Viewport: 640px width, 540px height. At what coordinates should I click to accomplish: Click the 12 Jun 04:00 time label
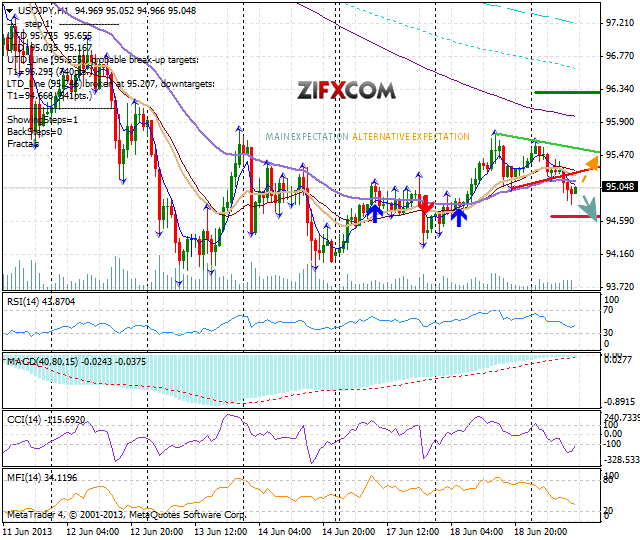coord(92,532)
